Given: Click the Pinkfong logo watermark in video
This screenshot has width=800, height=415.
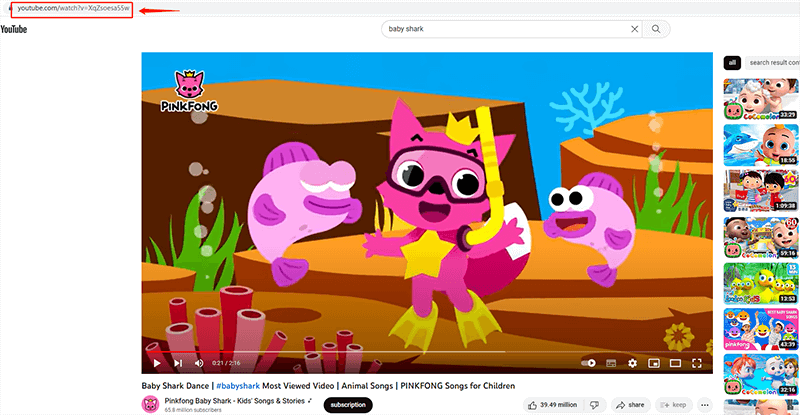Looking at the screenshot, I should (189, 91).
